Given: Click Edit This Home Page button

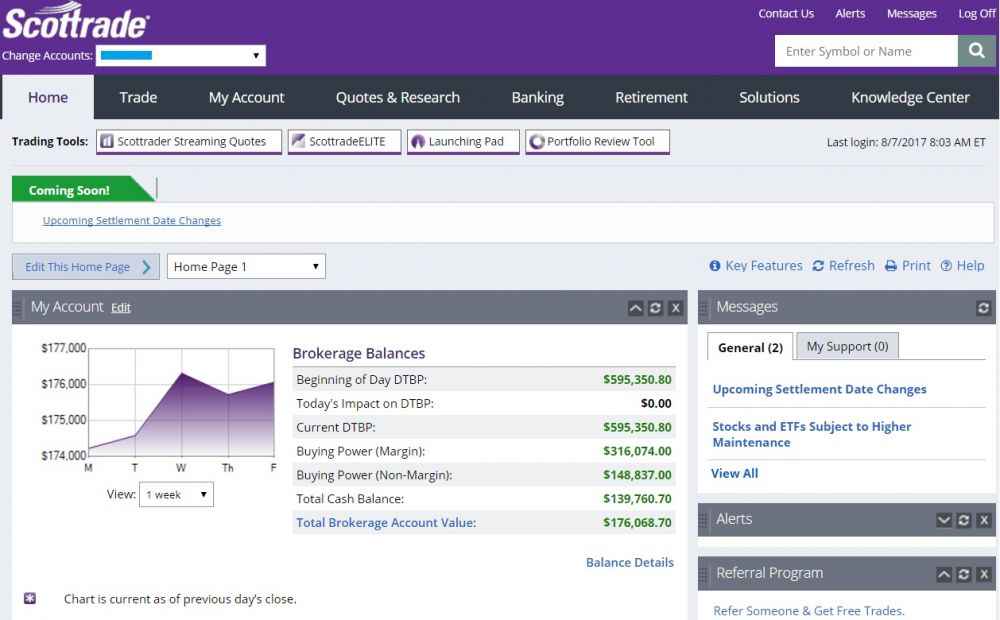Looking at the screenshot, I should pos(86,267).
